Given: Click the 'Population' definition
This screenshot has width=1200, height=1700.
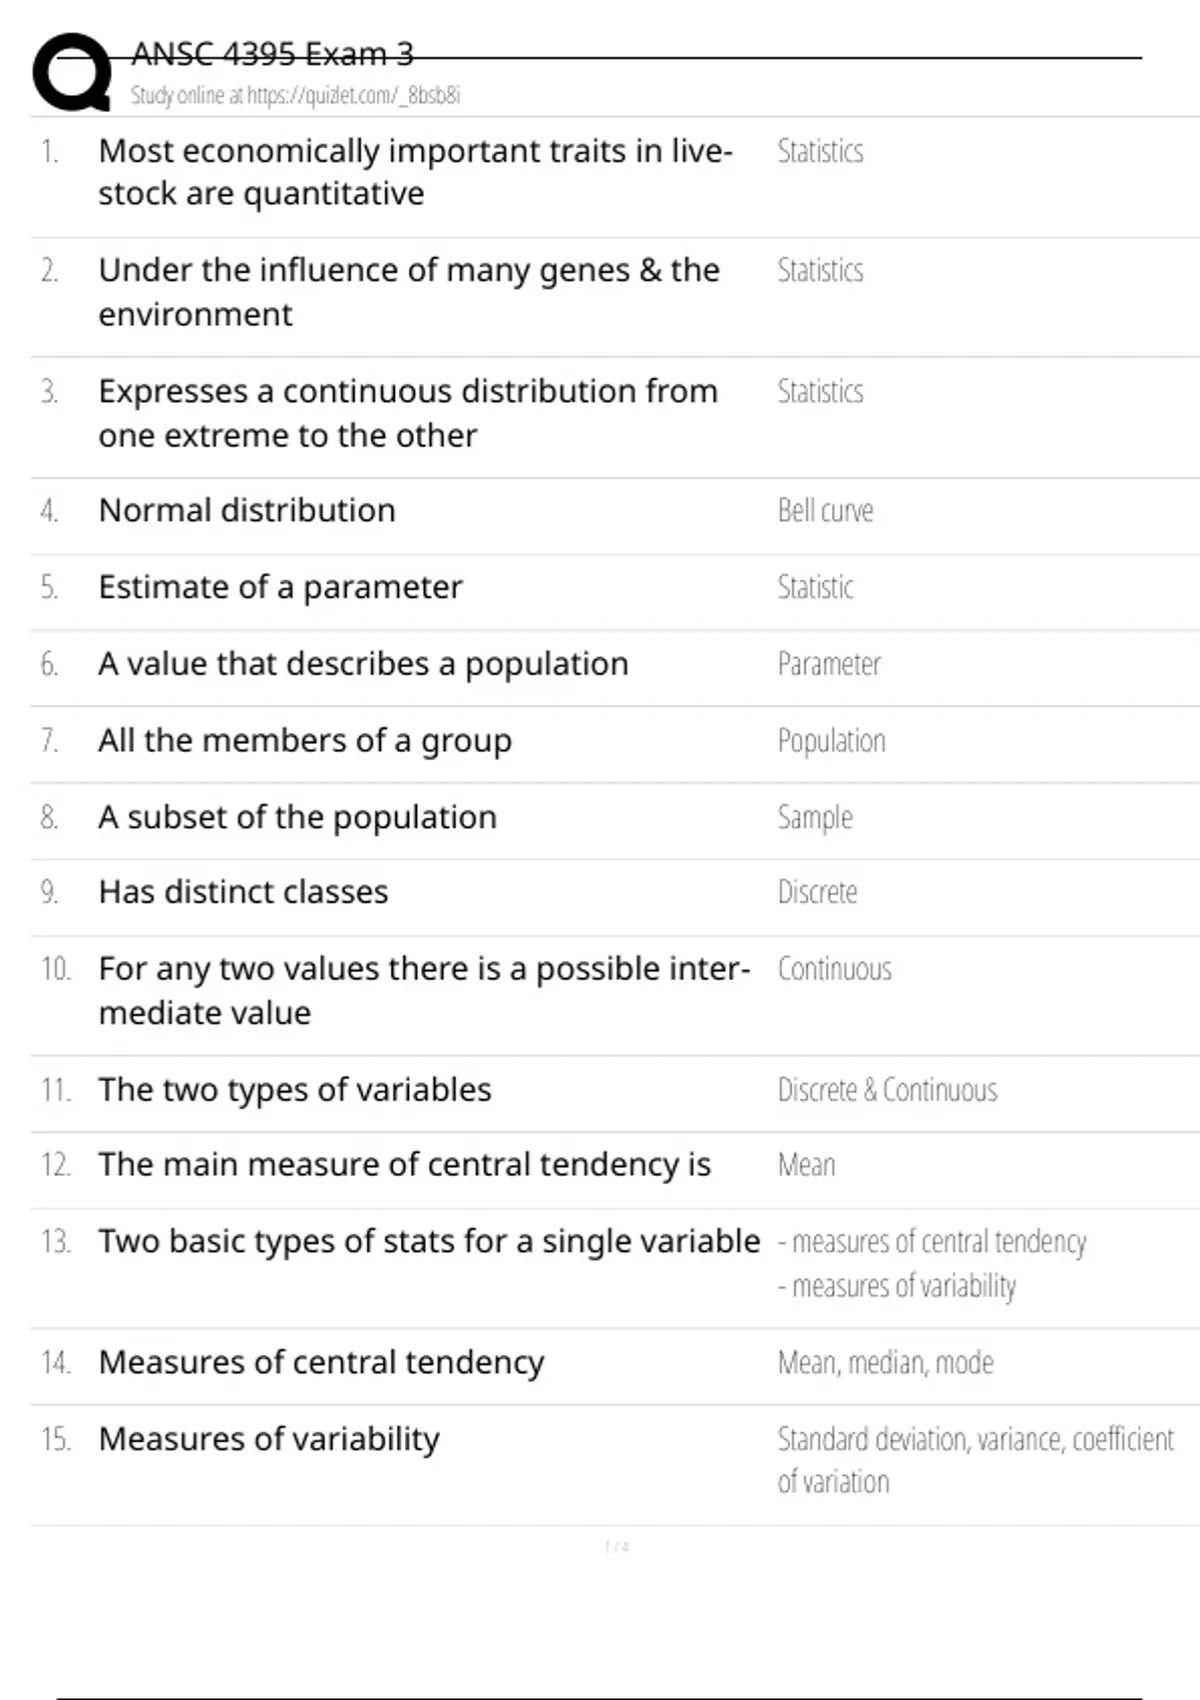Looking at the screenshot, I should coord(831,741).
